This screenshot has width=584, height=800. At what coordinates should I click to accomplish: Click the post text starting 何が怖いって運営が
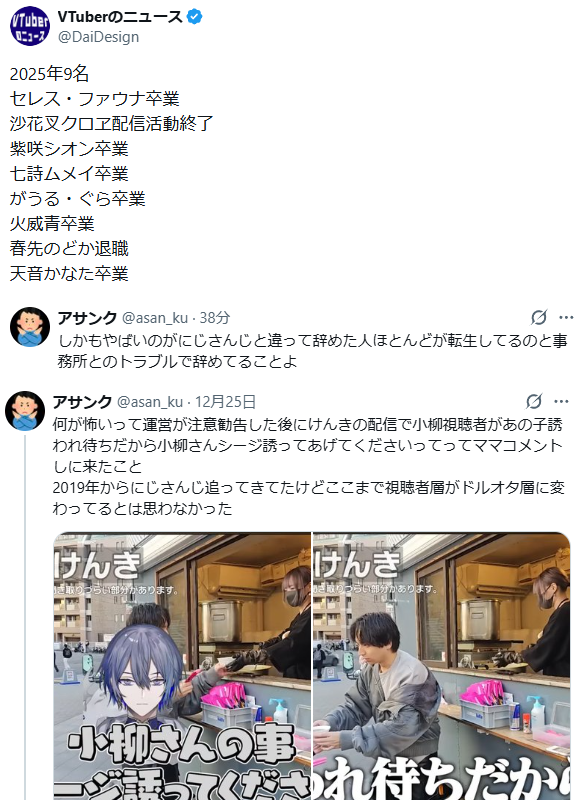[x=309, y=466]
